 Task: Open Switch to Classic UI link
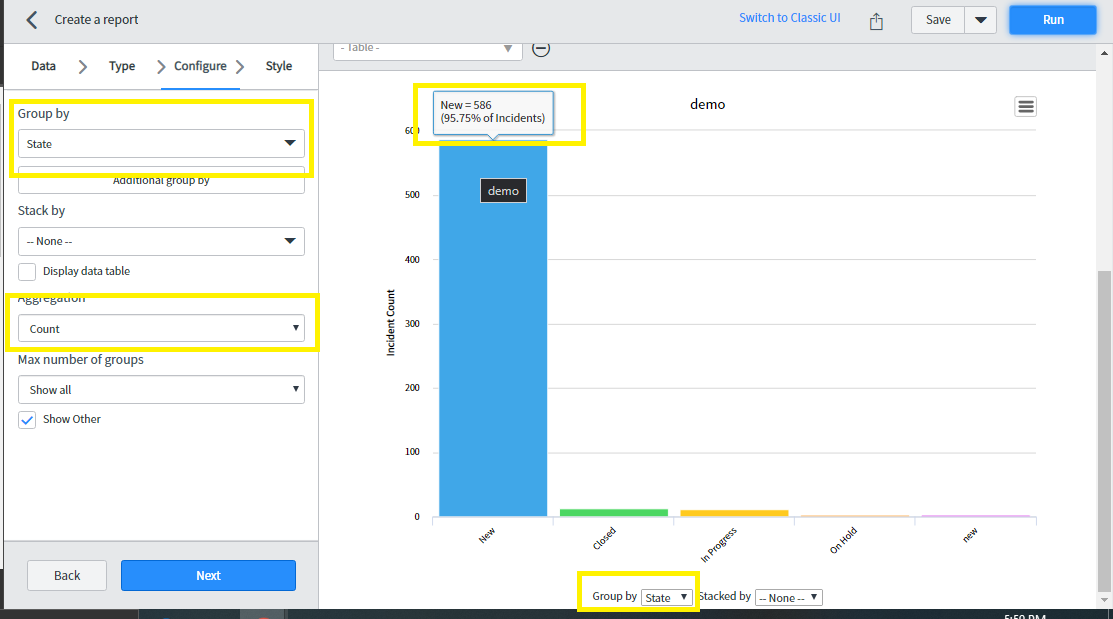[x=789, y=17]
